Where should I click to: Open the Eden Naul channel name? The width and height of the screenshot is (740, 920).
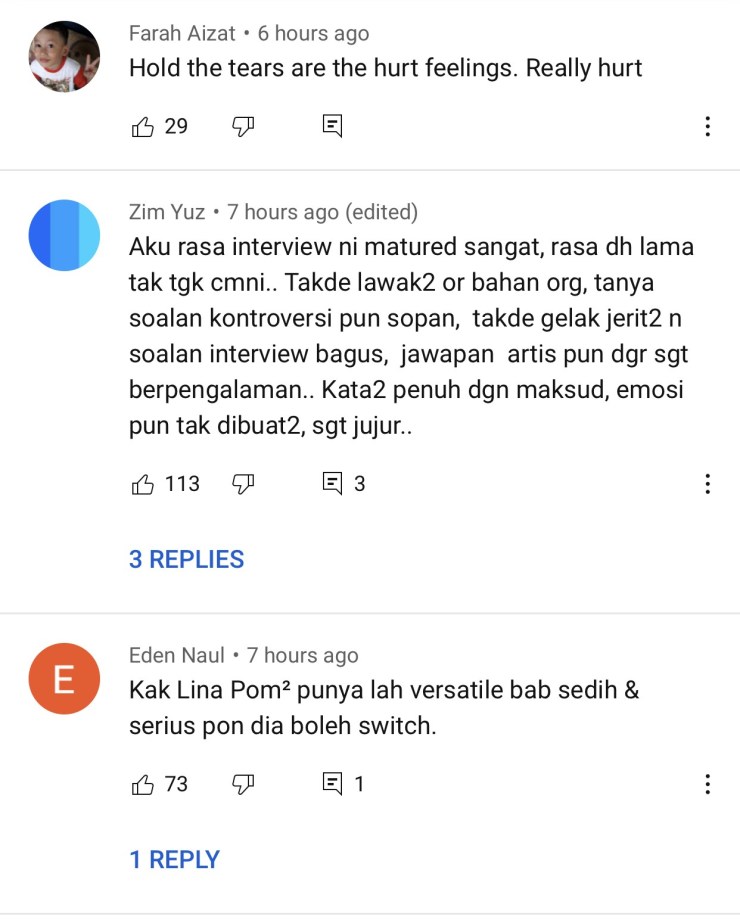pos(177,655)
